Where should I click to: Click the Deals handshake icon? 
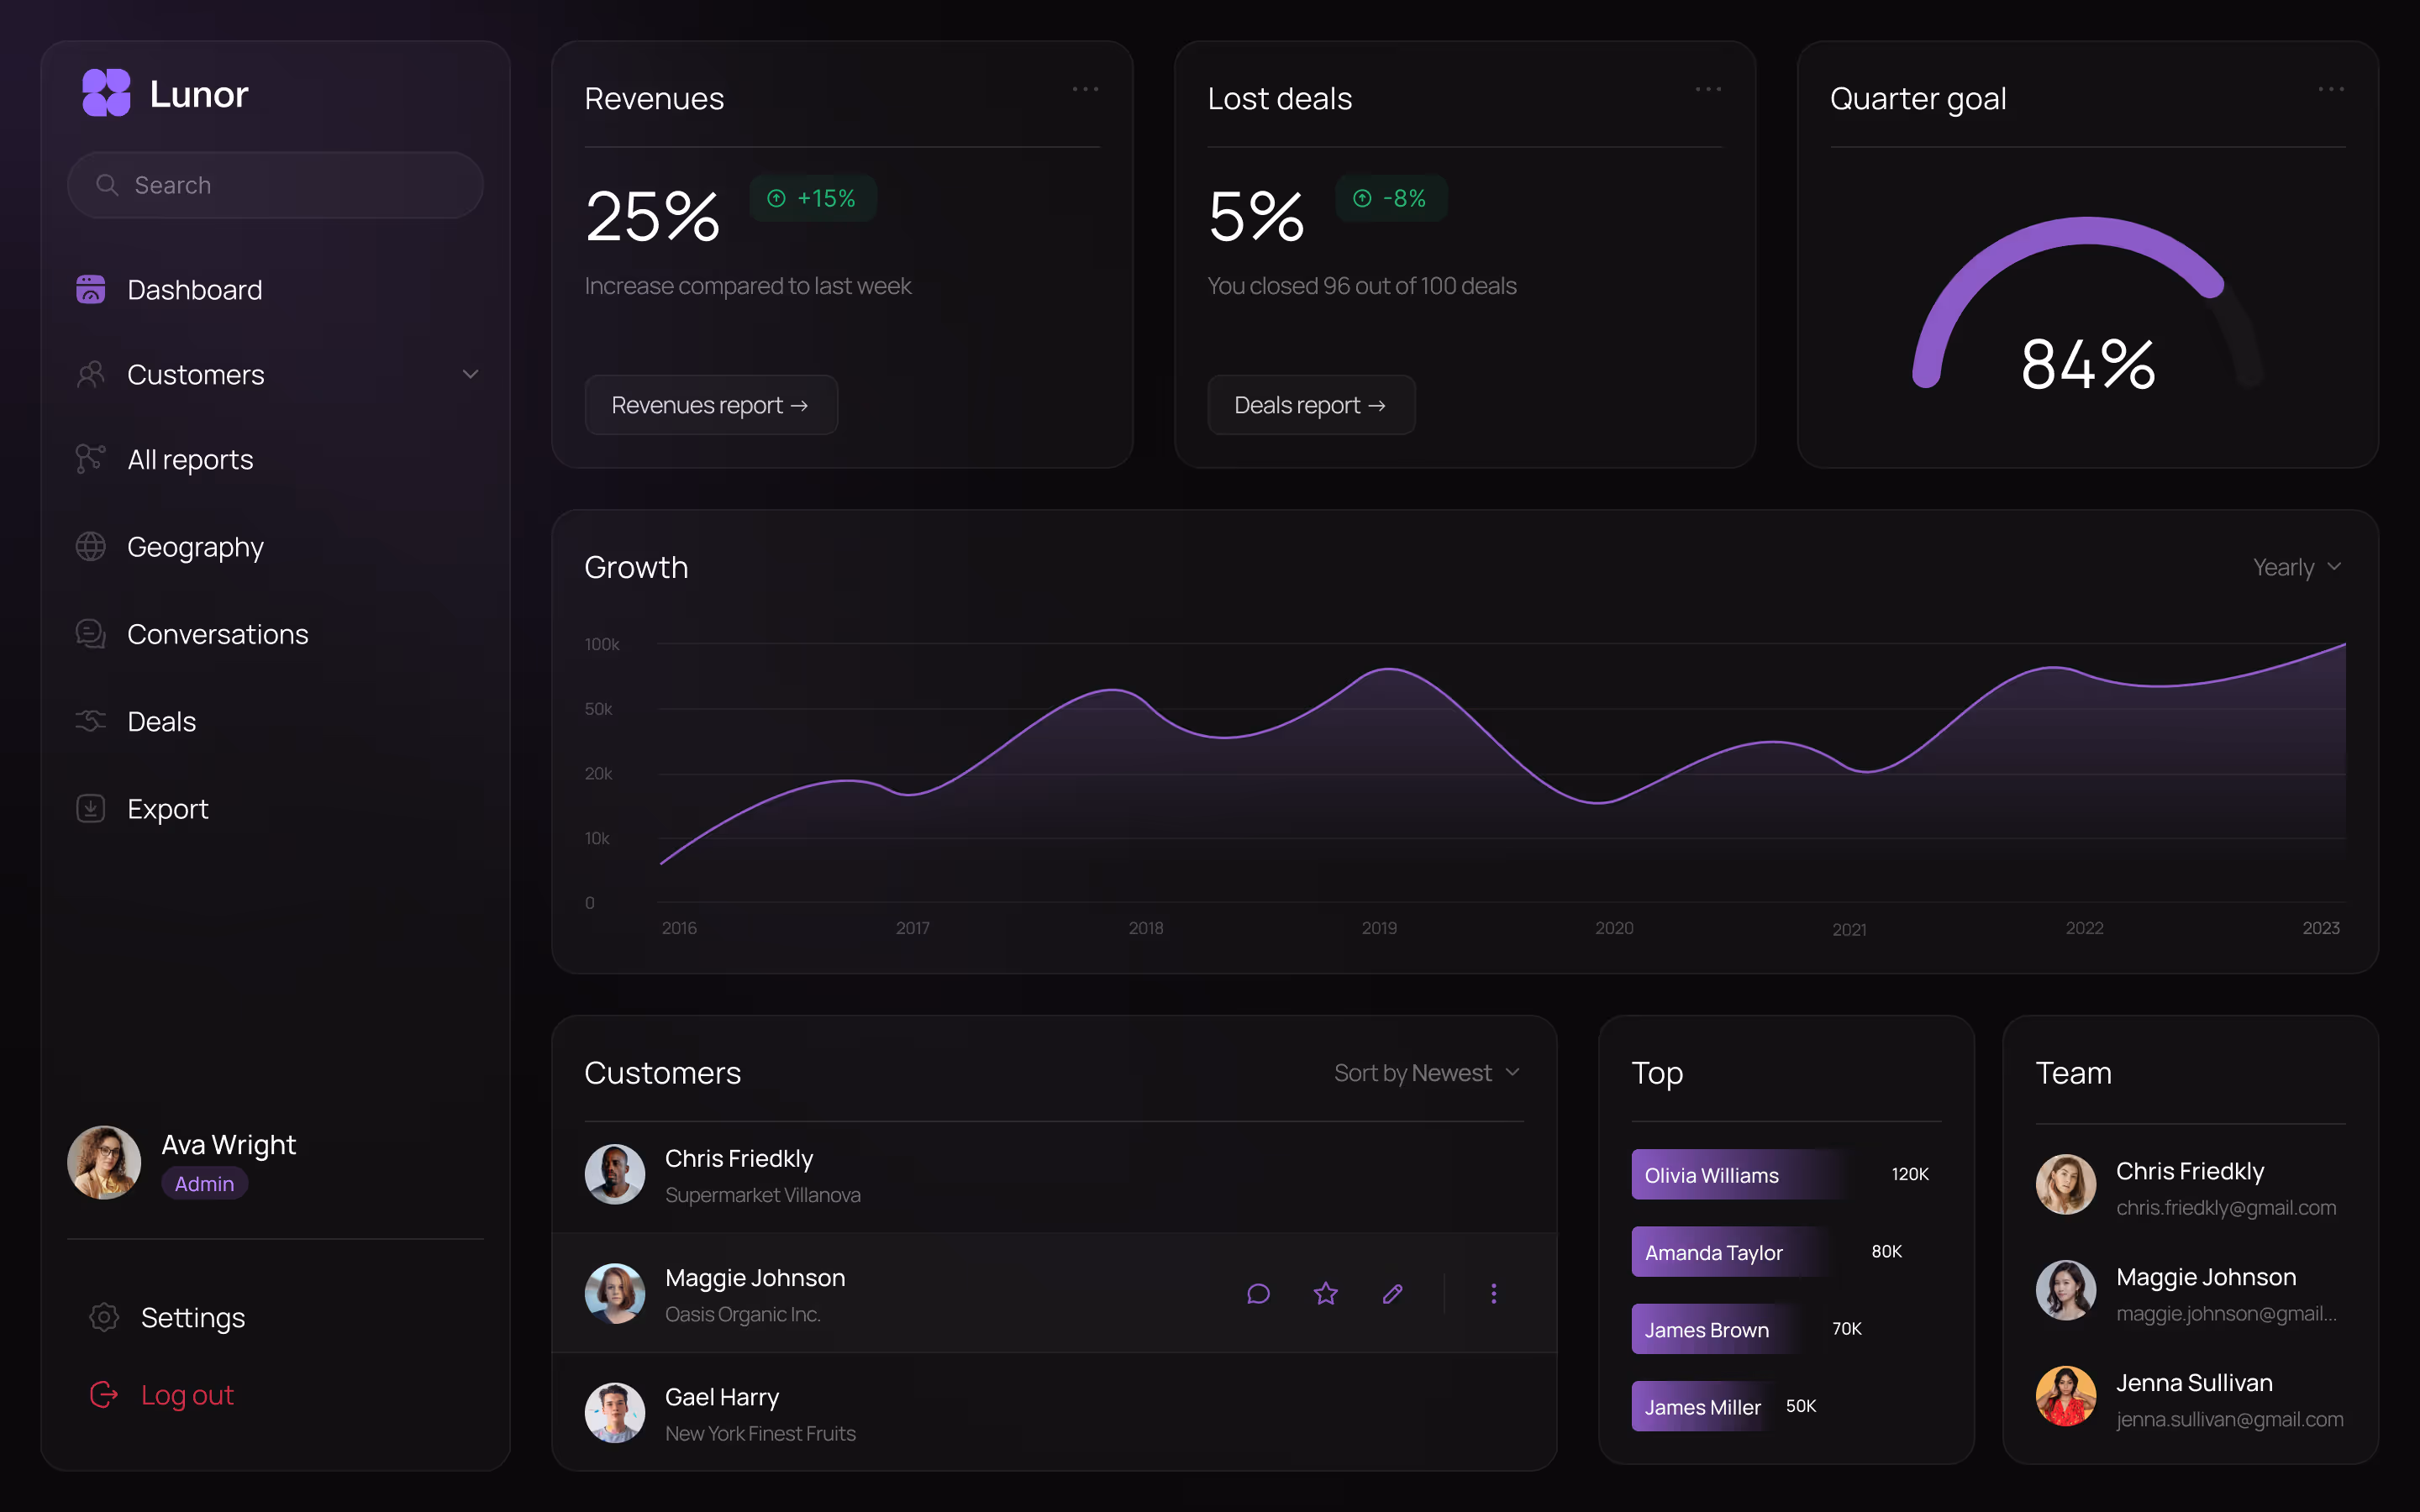click(91, 720)
